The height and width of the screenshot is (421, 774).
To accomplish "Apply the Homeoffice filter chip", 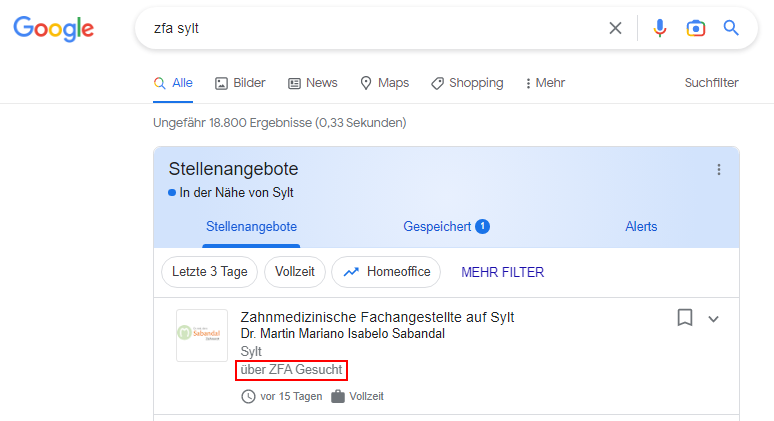I will tap(386, 272).
